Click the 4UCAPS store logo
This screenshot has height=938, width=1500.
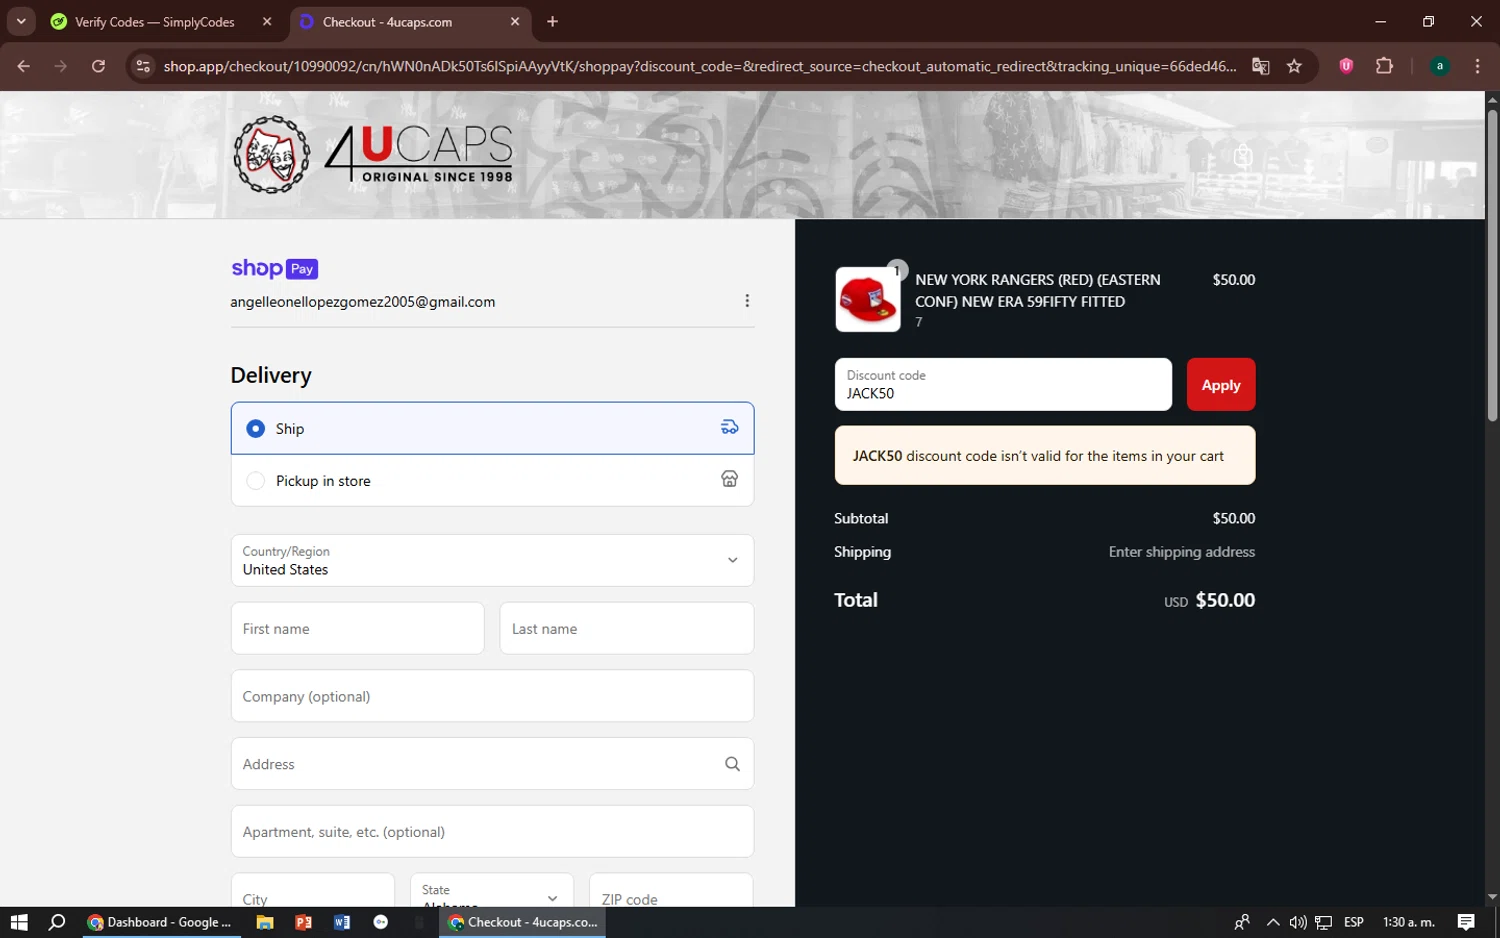[372, 155]
